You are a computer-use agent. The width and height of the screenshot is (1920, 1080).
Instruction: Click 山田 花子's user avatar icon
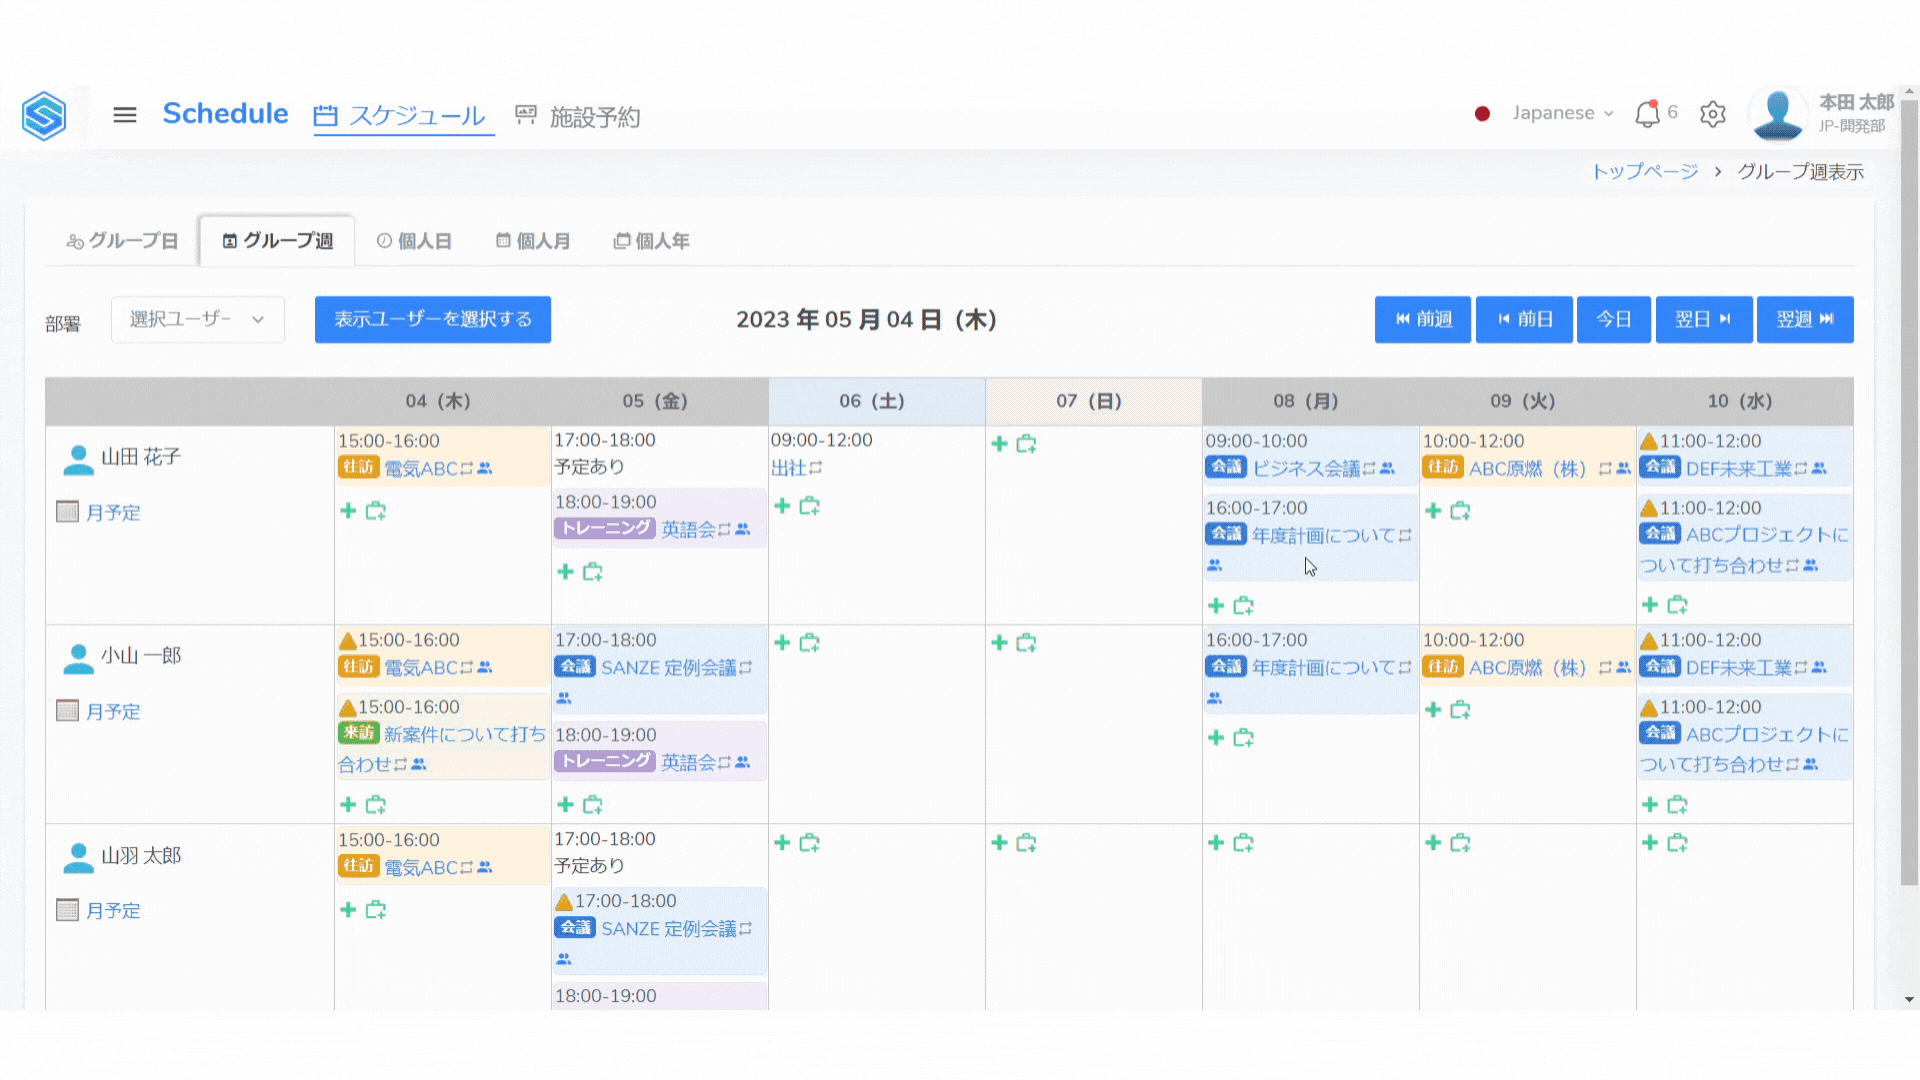[78, 458]
